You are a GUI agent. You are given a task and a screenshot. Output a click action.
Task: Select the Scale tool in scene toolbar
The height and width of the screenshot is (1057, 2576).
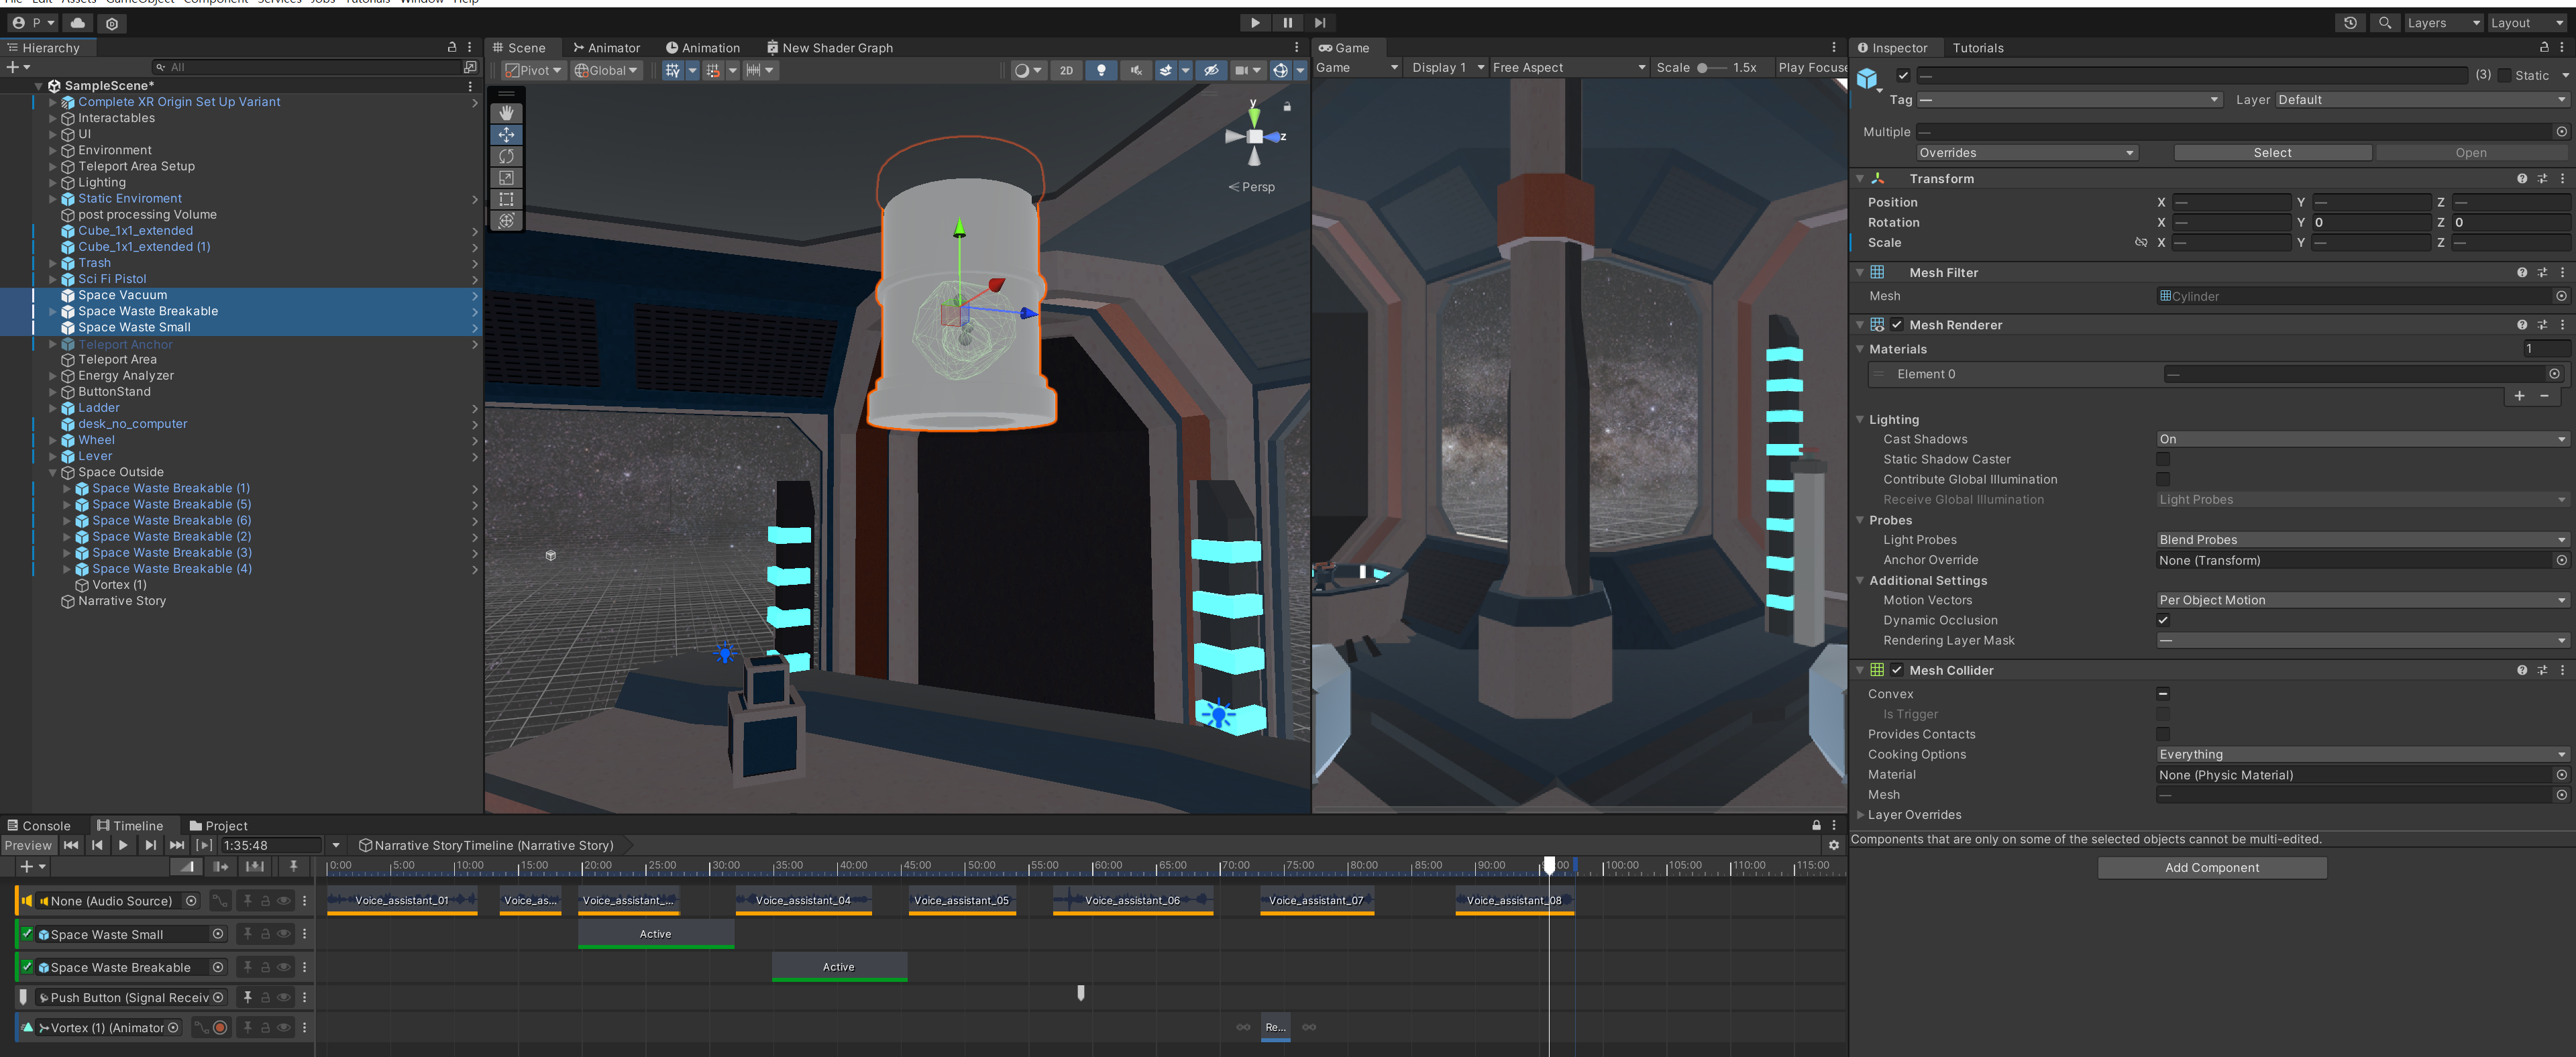pos(506,178)
